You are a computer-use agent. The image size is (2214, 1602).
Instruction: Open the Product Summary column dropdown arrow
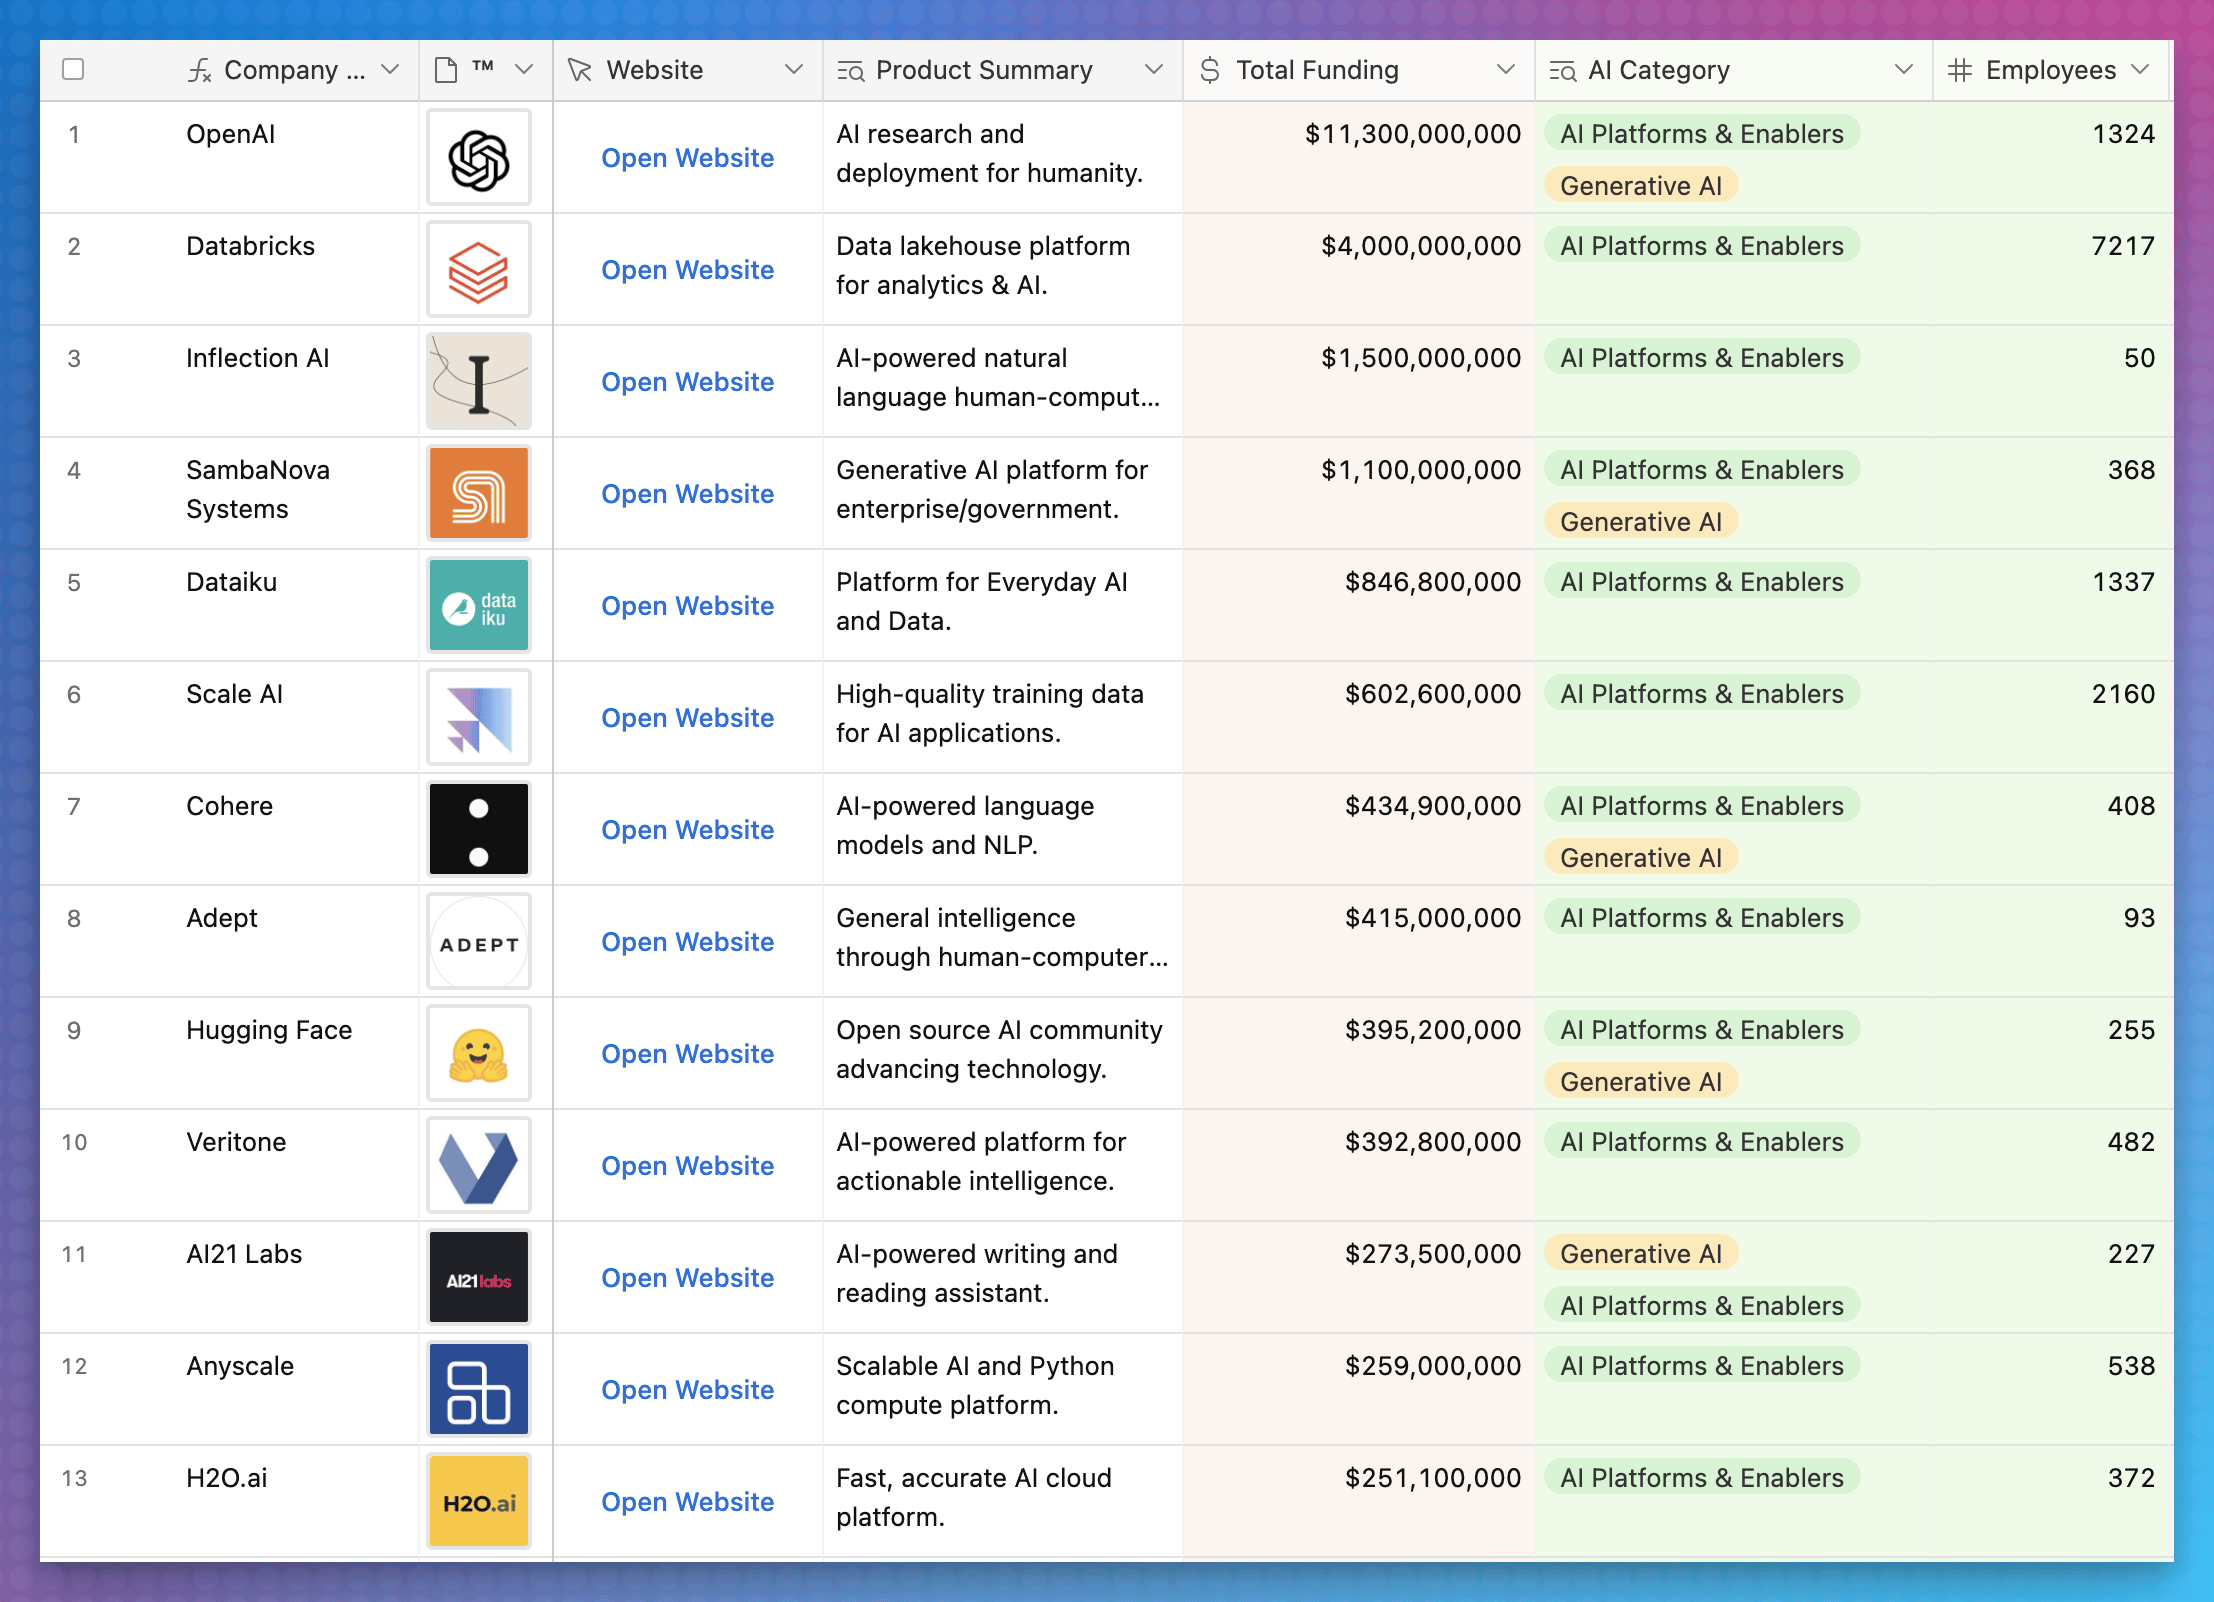pos(1154,70)
